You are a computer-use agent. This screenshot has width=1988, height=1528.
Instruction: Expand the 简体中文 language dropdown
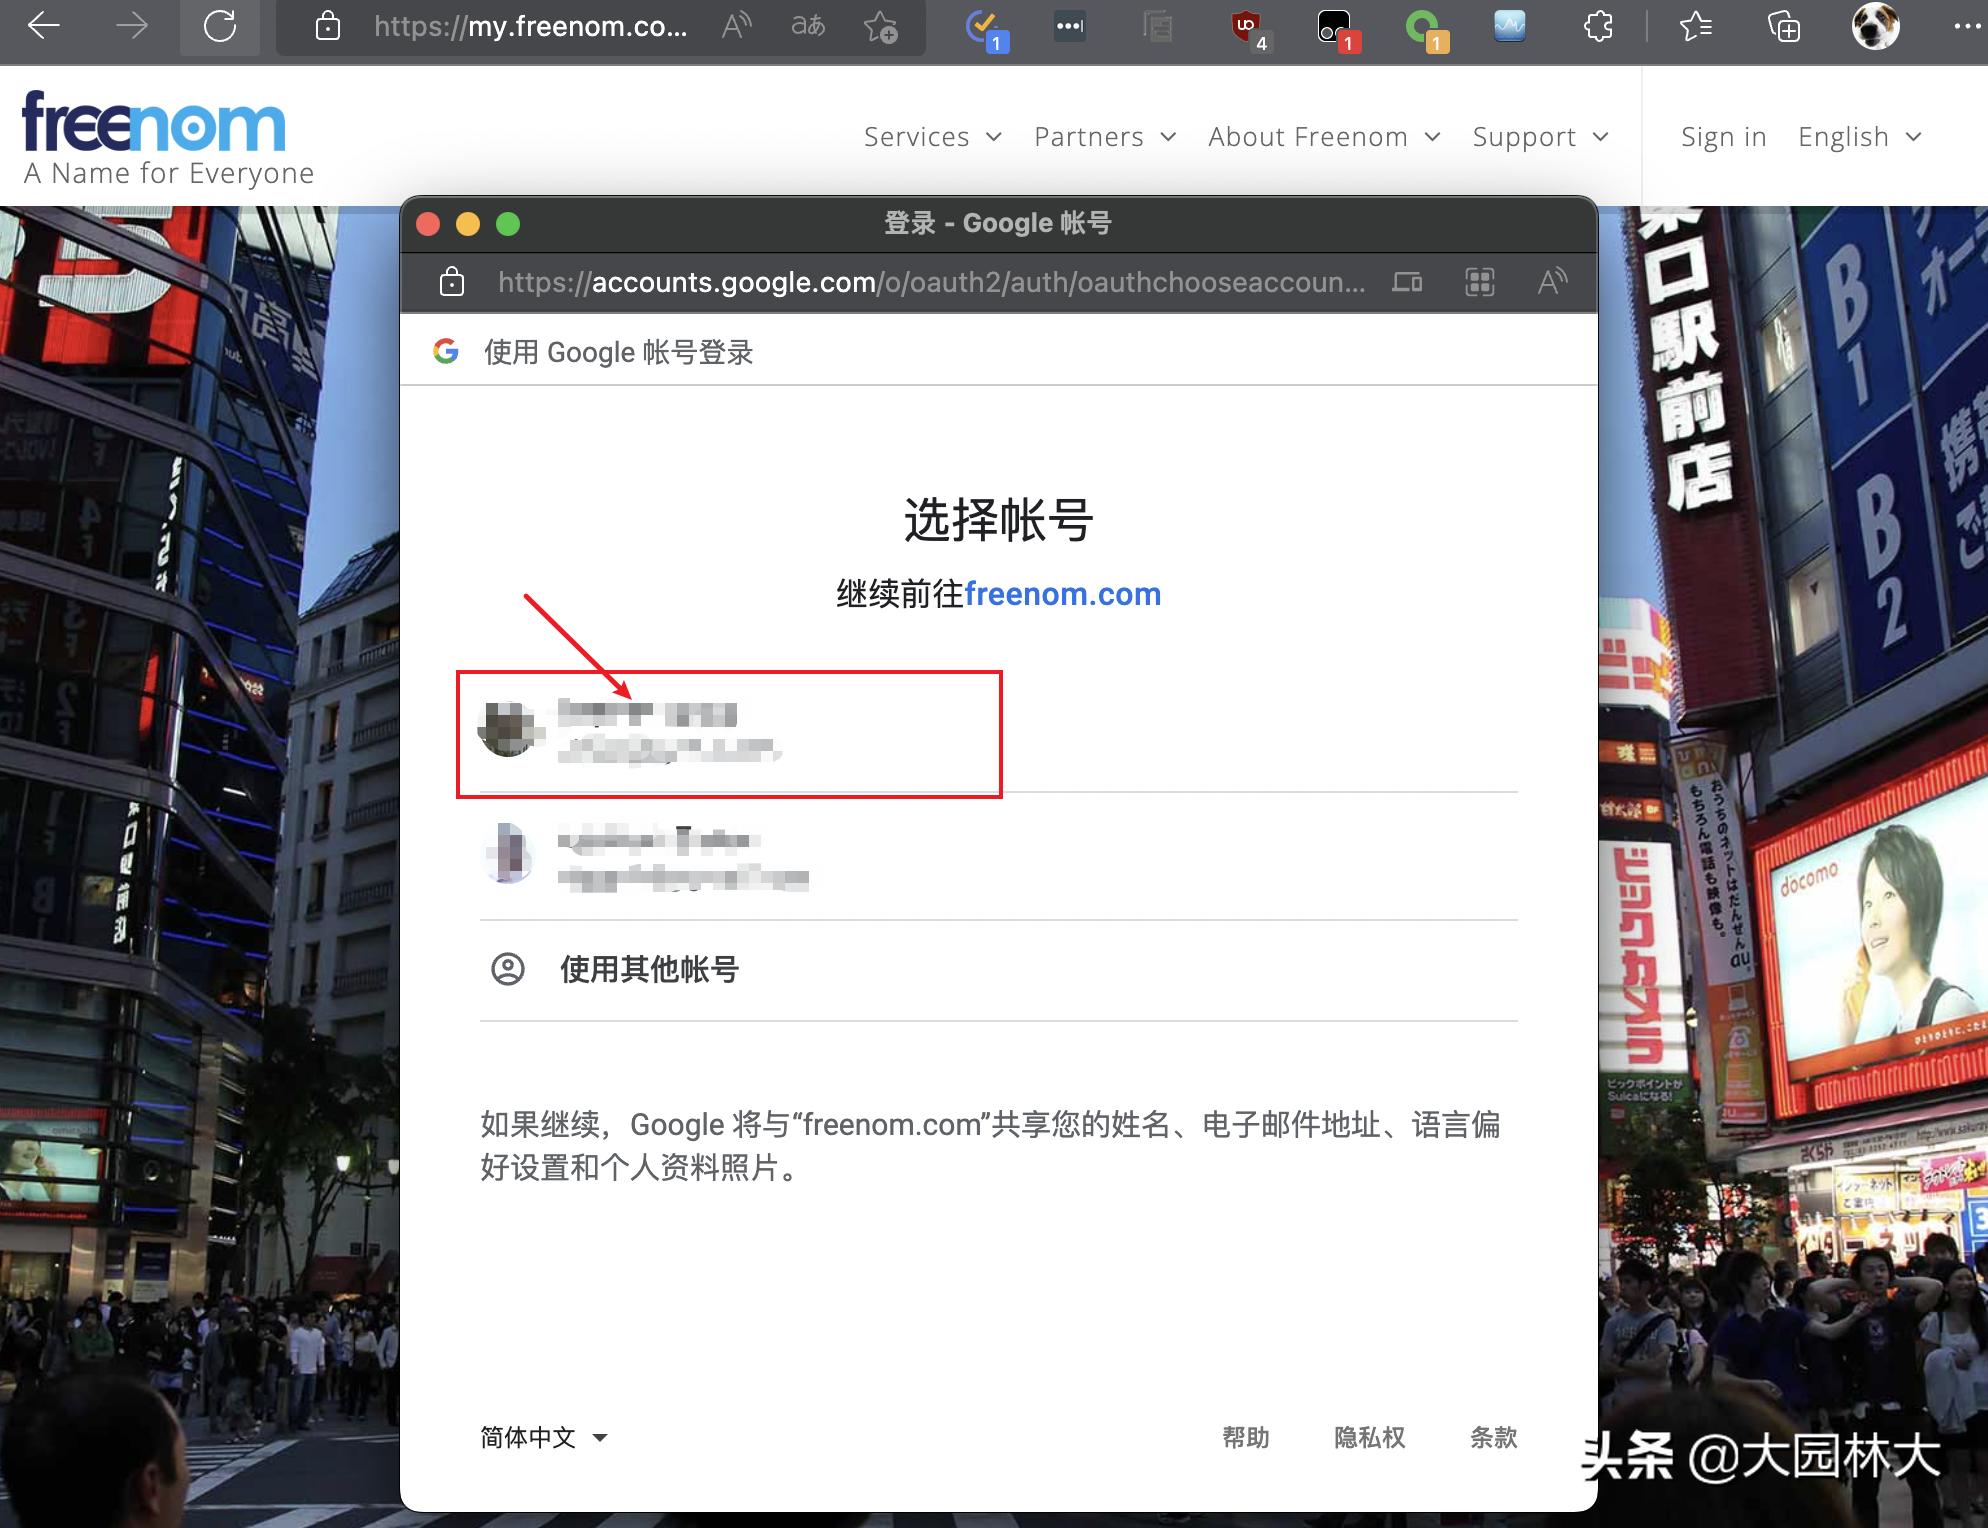[x=545, y=1437]
